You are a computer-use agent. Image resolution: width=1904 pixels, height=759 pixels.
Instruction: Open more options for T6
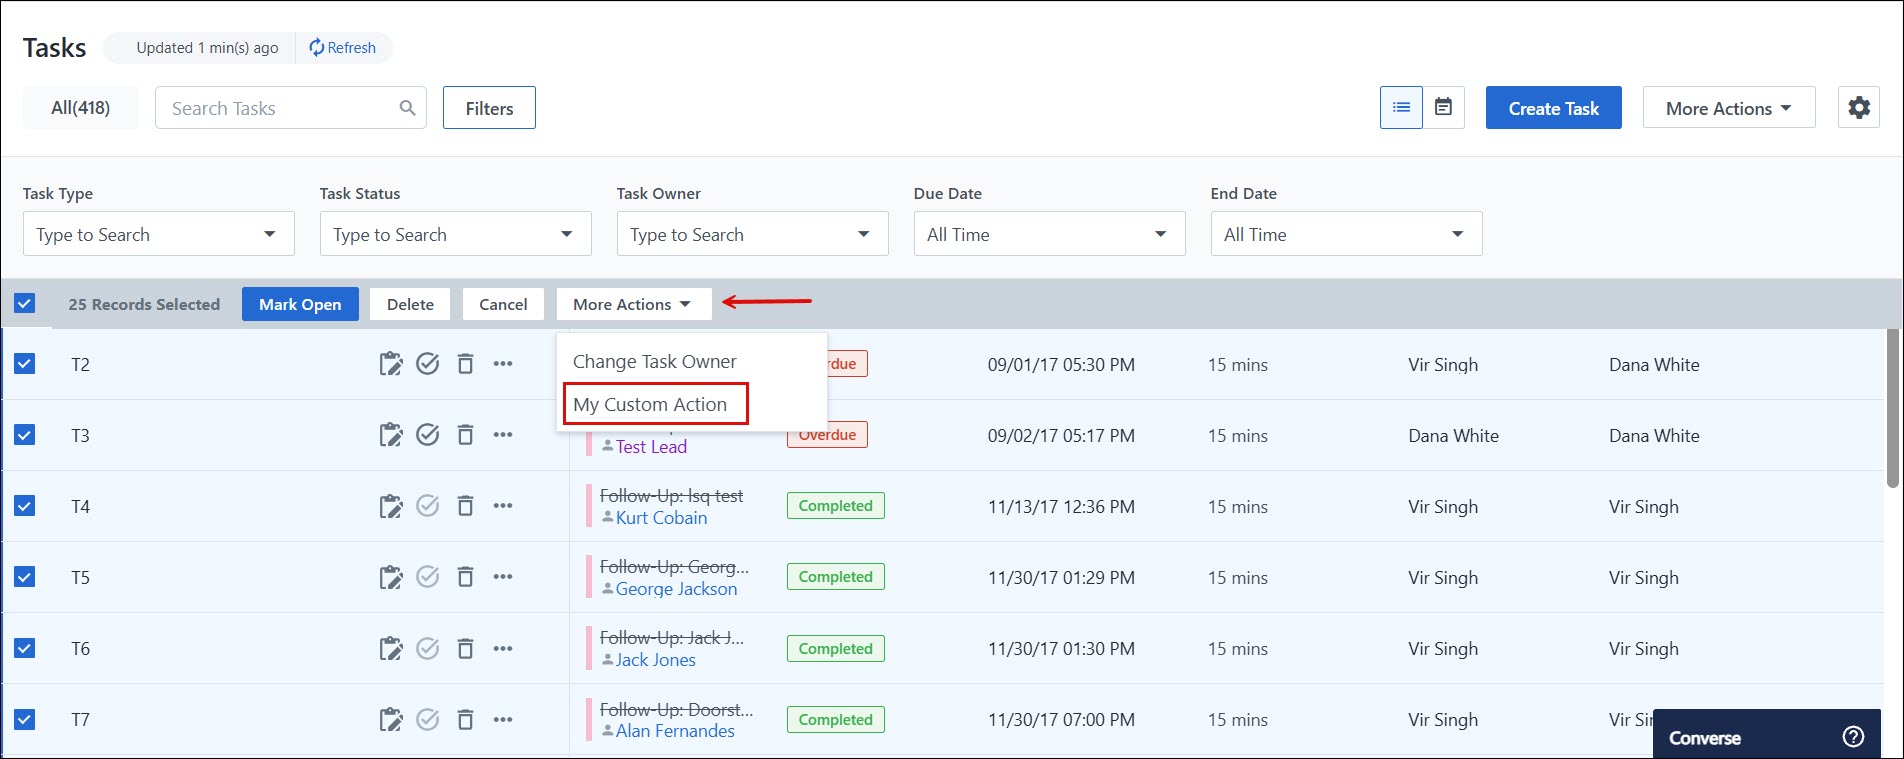coord(503,648)
